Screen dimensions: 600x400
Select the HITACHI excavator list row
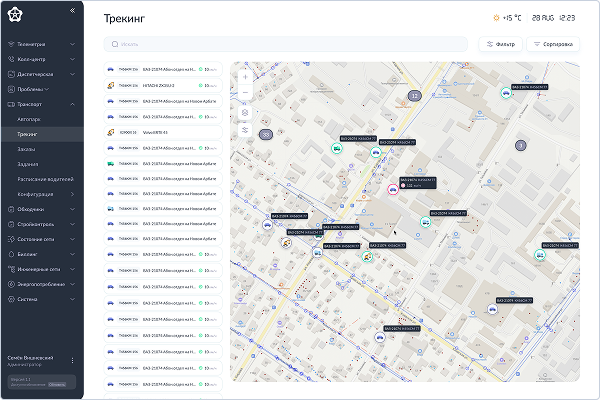pos(163,85)
